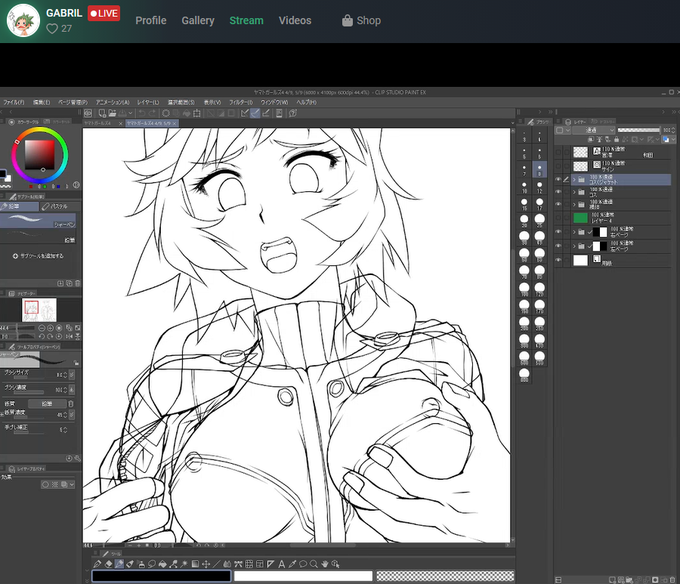Click the heart like button showing 27
Viewport: 680px width, 584px height.
point(59,29)
